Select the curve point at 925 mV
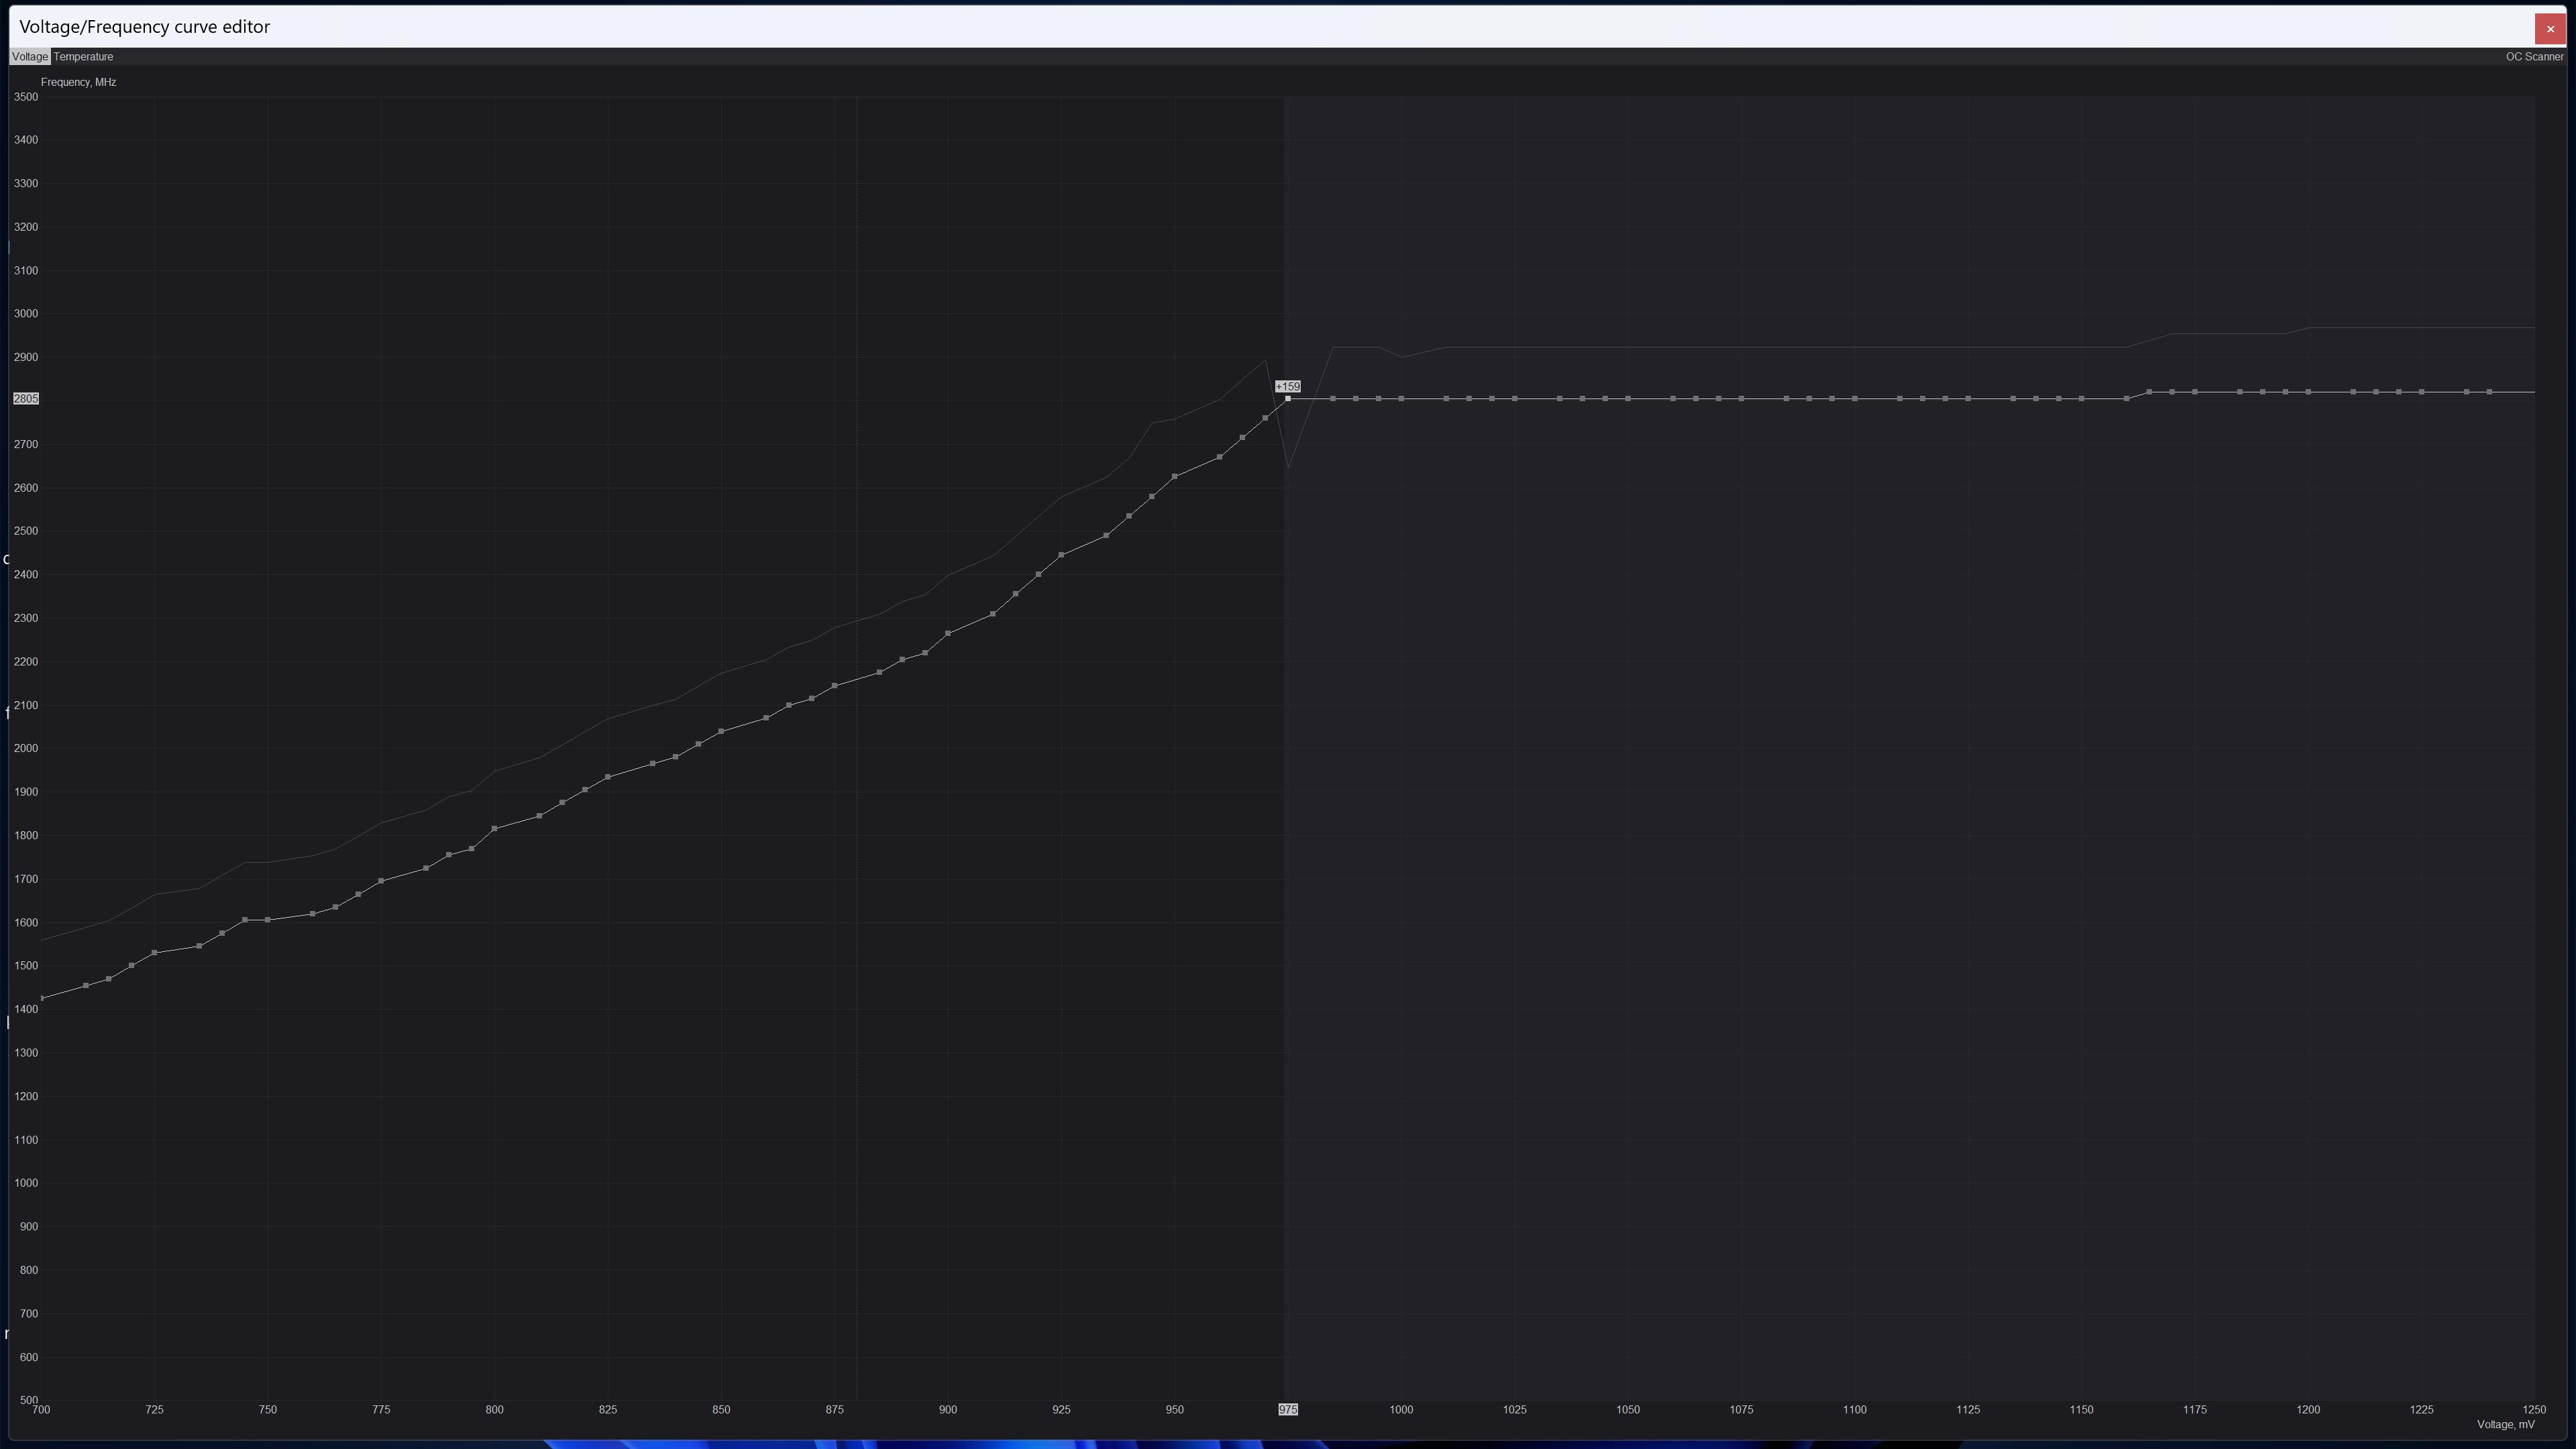Screen dimensions: 2576x1449 click(x=1061, y=555)
